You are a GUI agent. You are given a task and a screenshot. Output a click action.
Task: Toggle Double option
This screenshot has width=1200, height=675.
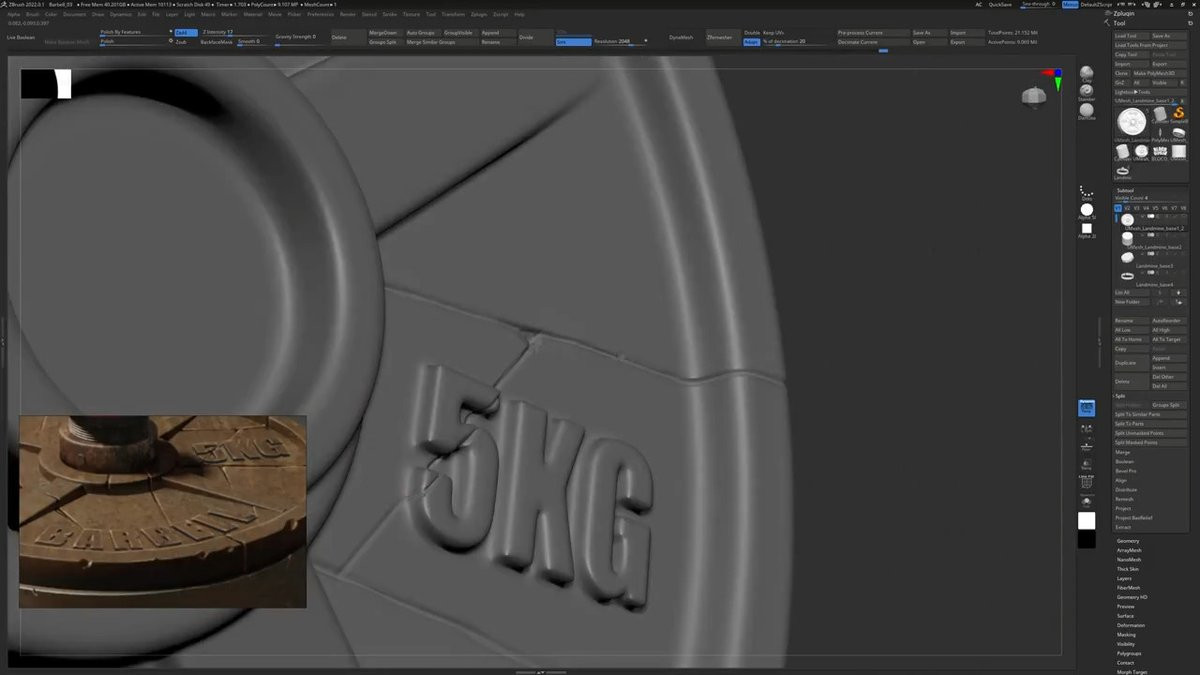752,32
